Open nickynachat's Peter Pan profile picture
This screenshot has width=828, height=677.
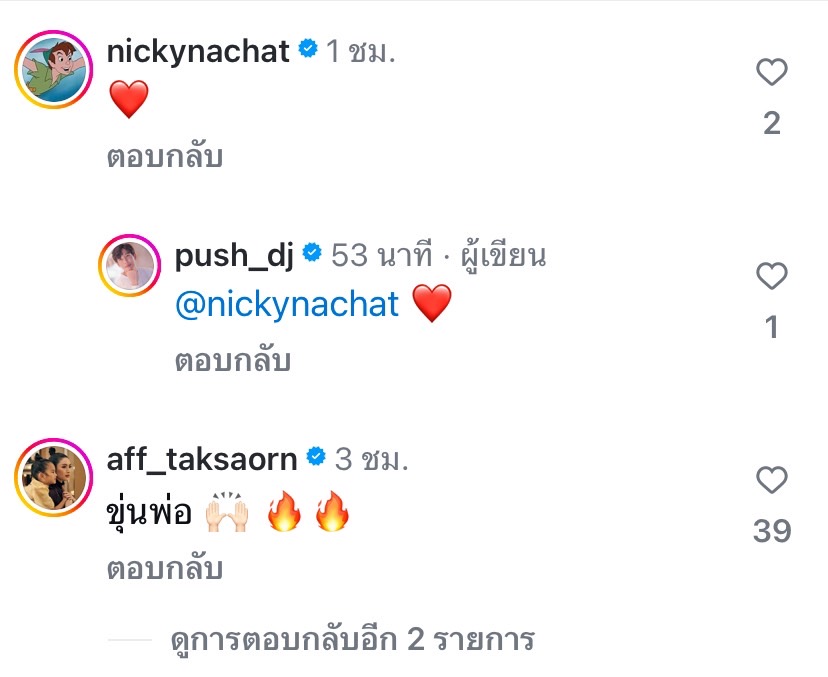click(x=53, y=70)
